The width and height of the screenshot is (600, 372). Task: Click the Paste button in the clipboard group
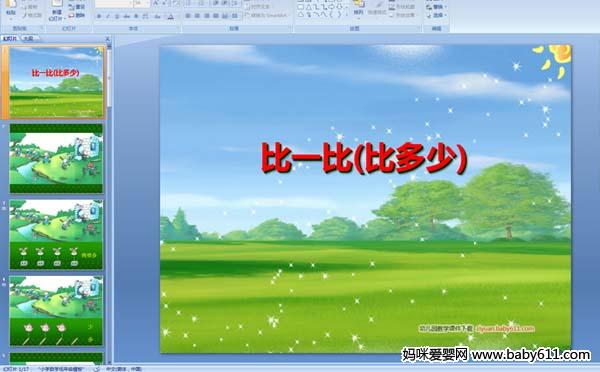pos(10,8)
